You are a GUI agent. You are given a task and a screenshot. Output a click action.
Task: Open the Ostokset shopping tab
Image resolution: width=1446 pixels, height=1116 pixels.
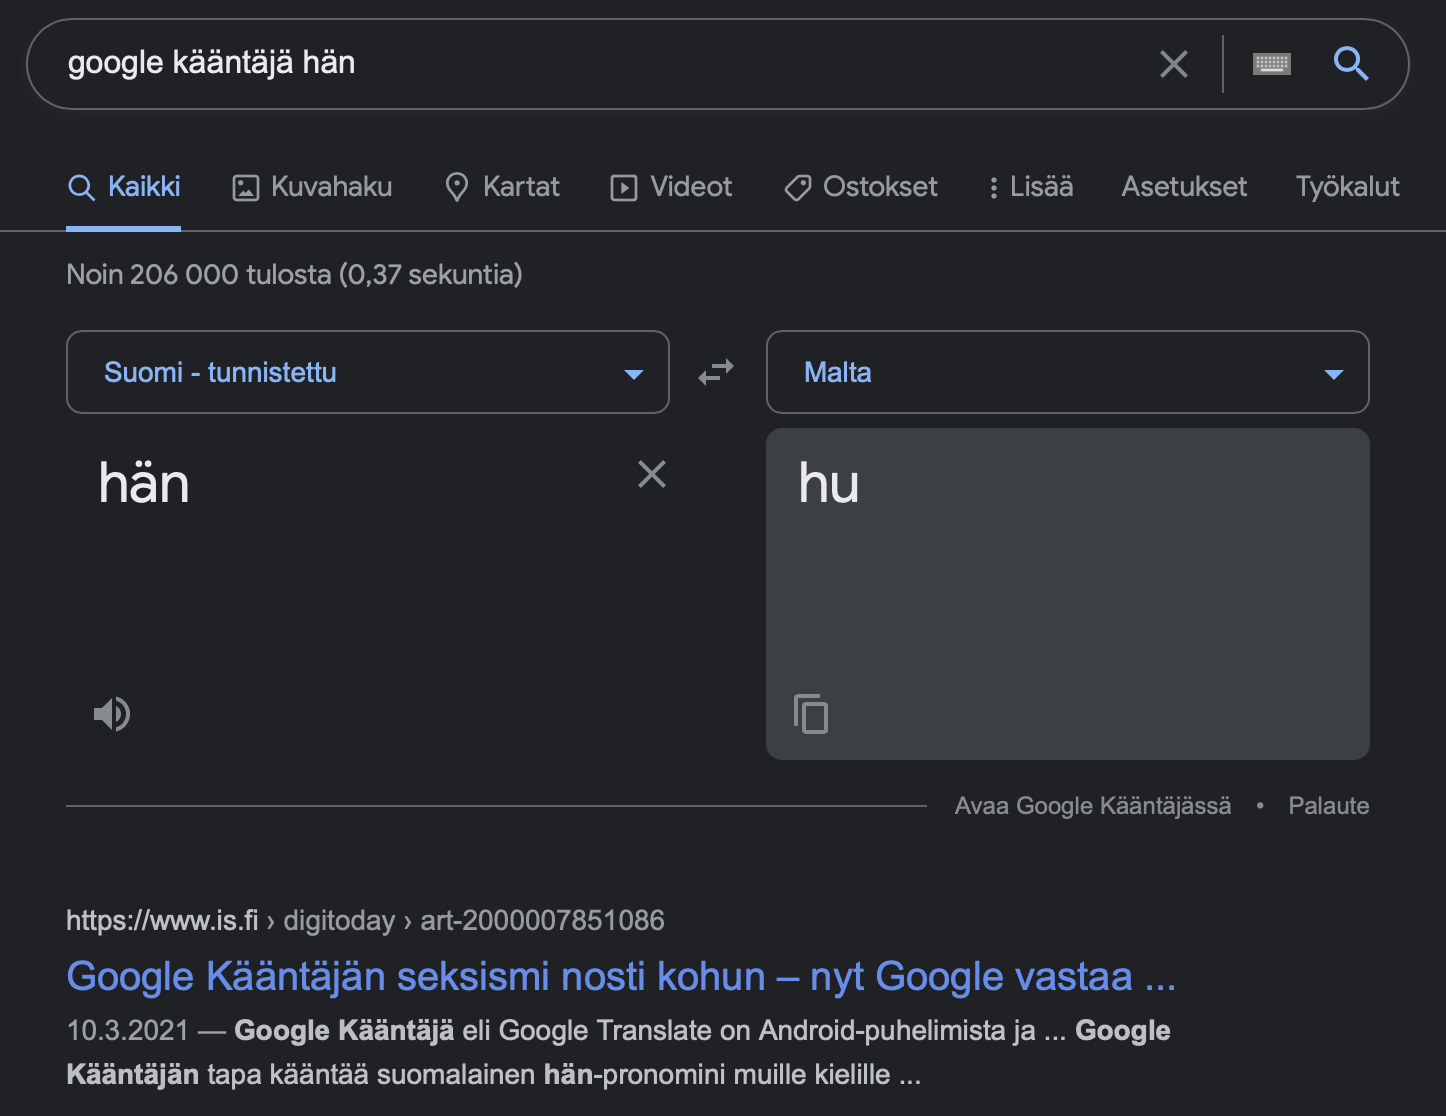861,187
